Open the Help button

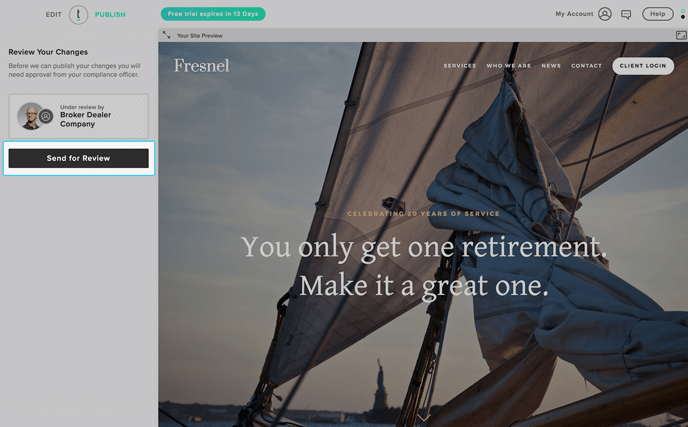(x=657, y=14)
